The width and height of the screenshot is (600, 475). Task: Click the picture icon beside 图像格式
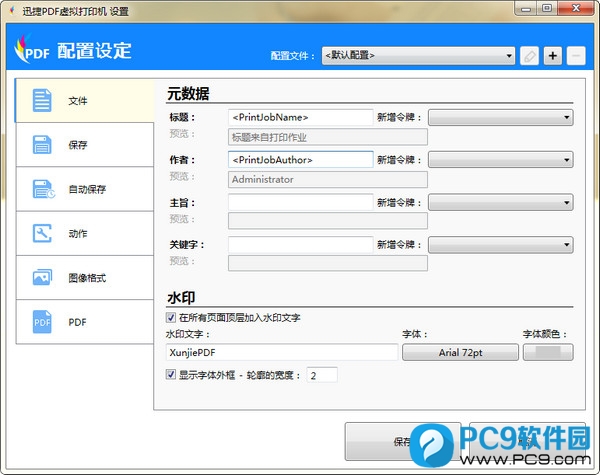pos(42,277)
